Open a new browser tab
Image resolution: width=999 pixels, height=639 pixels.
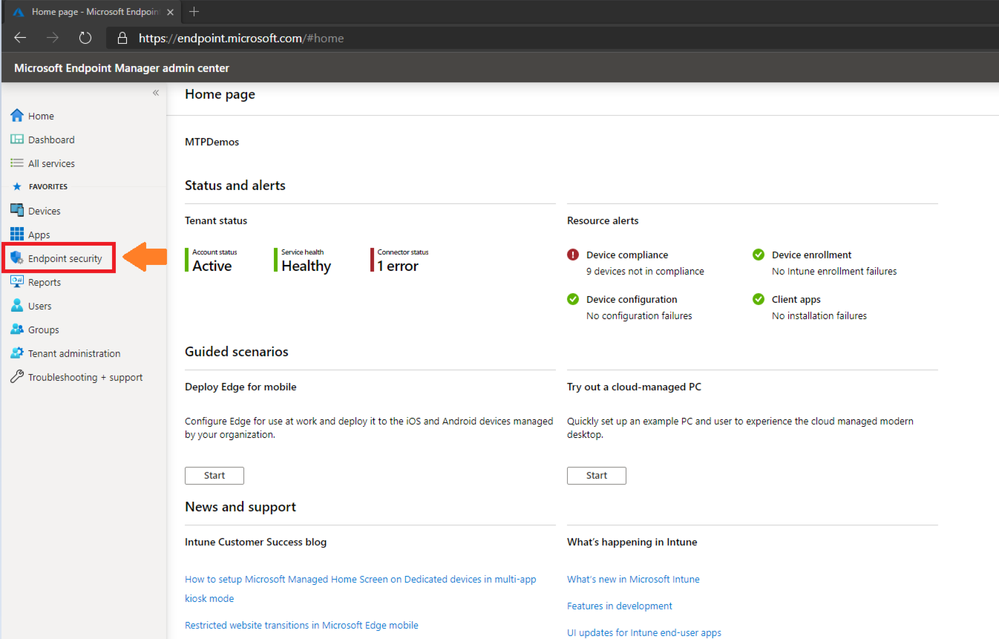point(194,11)
